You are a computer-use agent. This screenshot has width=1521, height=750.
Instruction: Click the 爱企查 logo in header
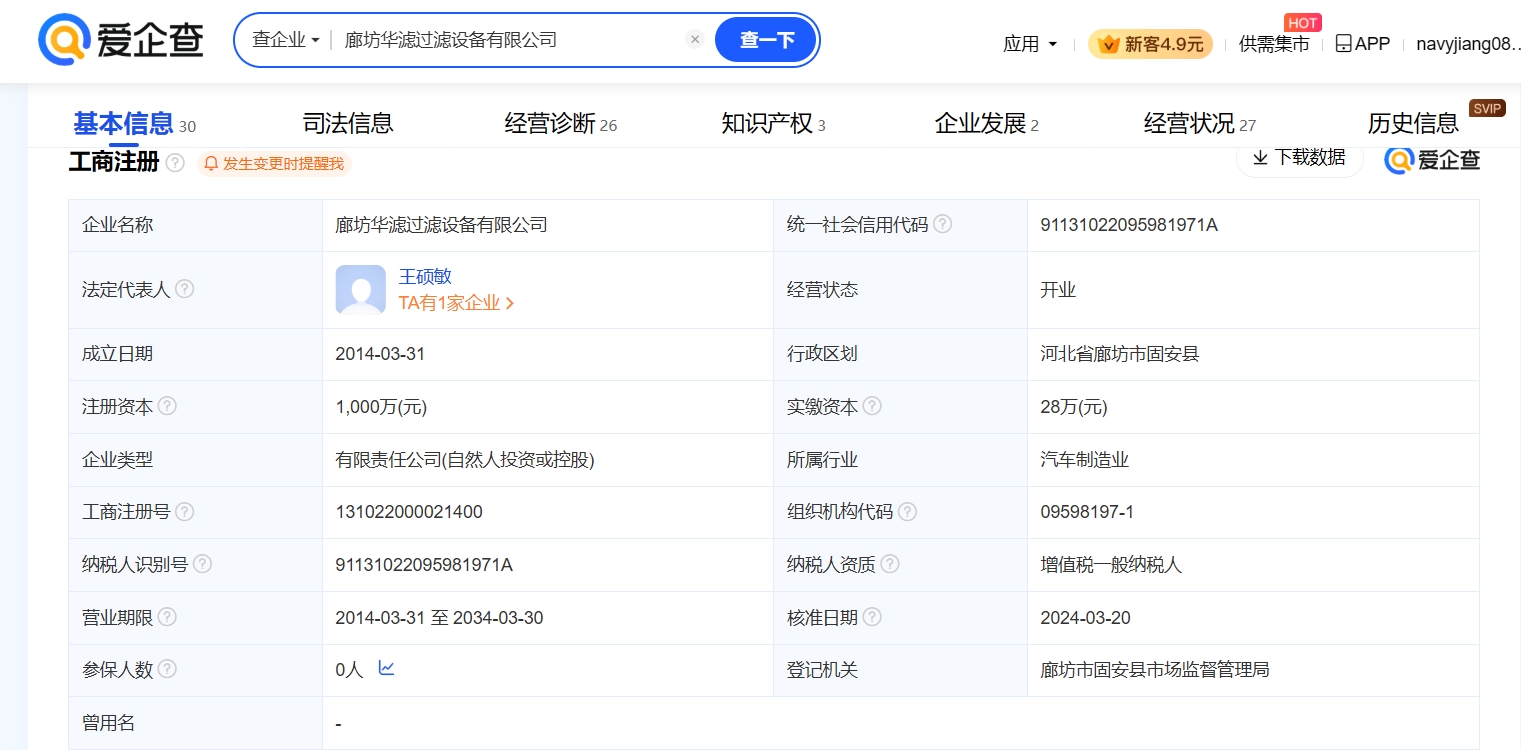pos(121,40)
